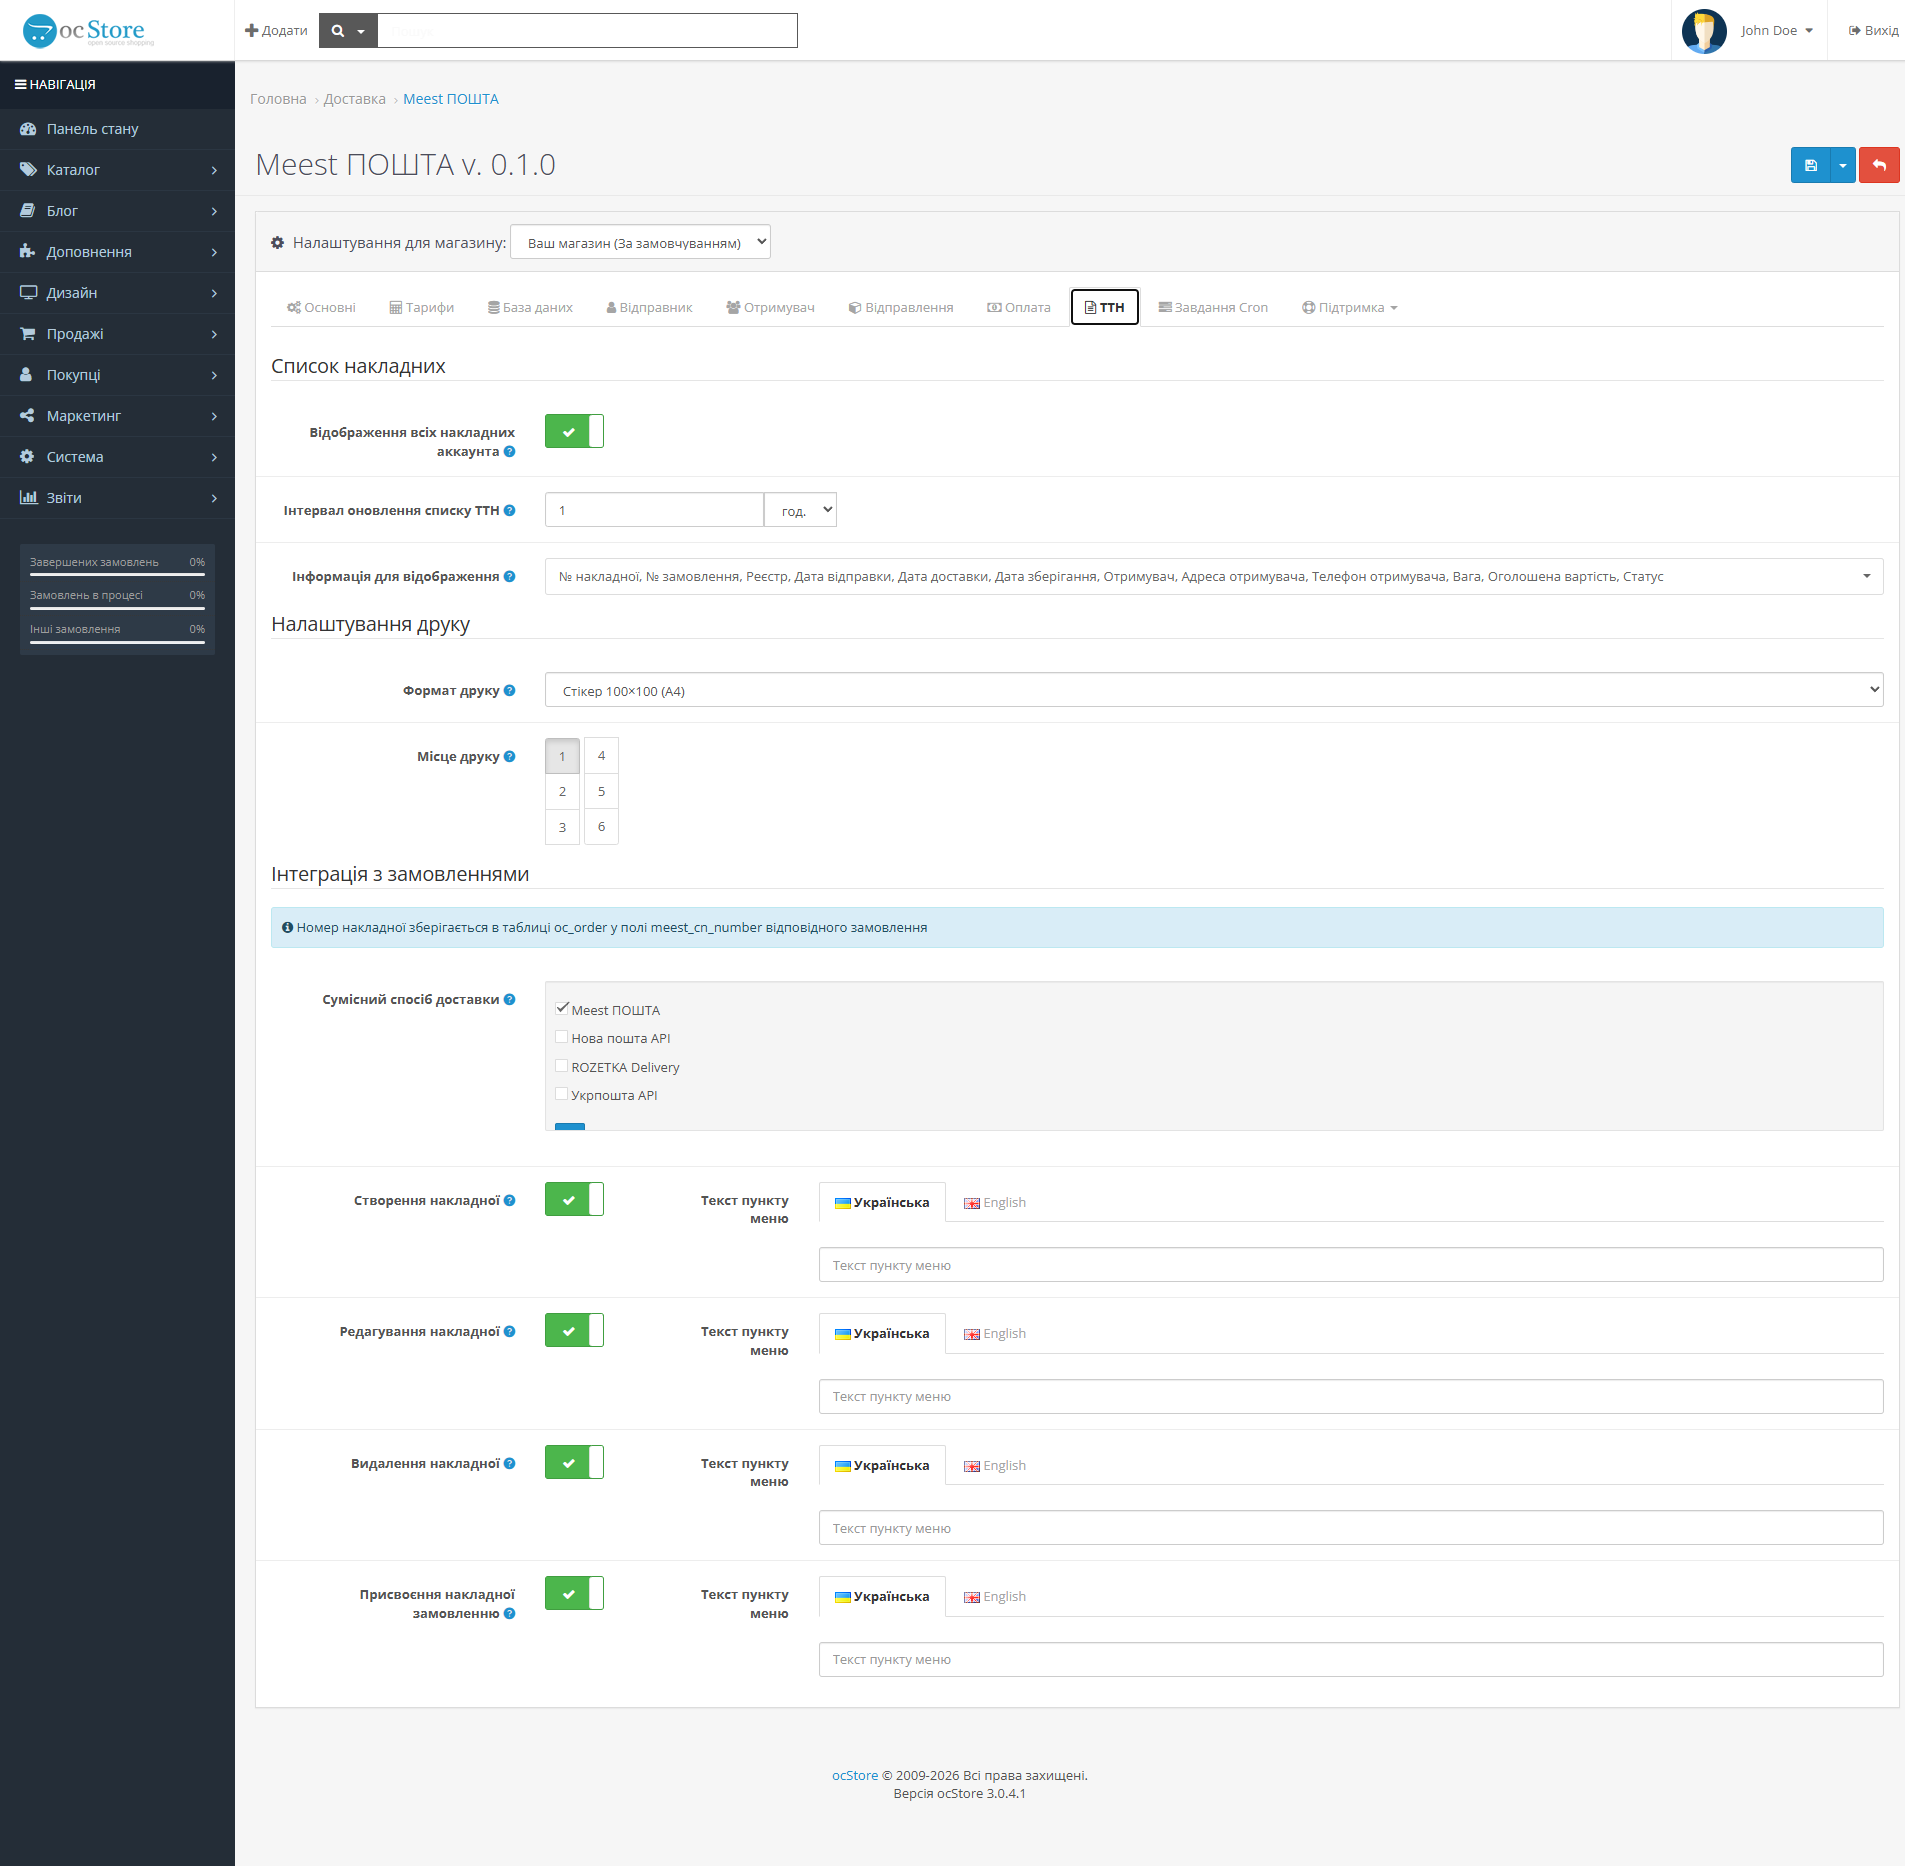Uncheck Meest ПОШТА delivery checkbox
Screen dimensions: 1905x1866
pyautogui.click(x=562, y=1009)
